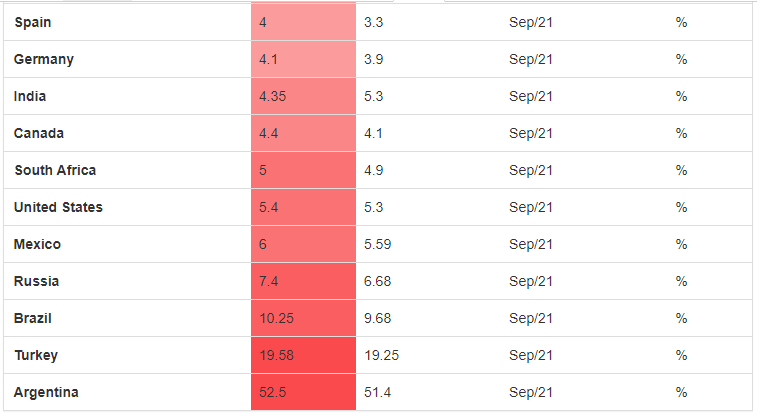Select the Canada row label
Screen dimensions: 757x415
40,133
